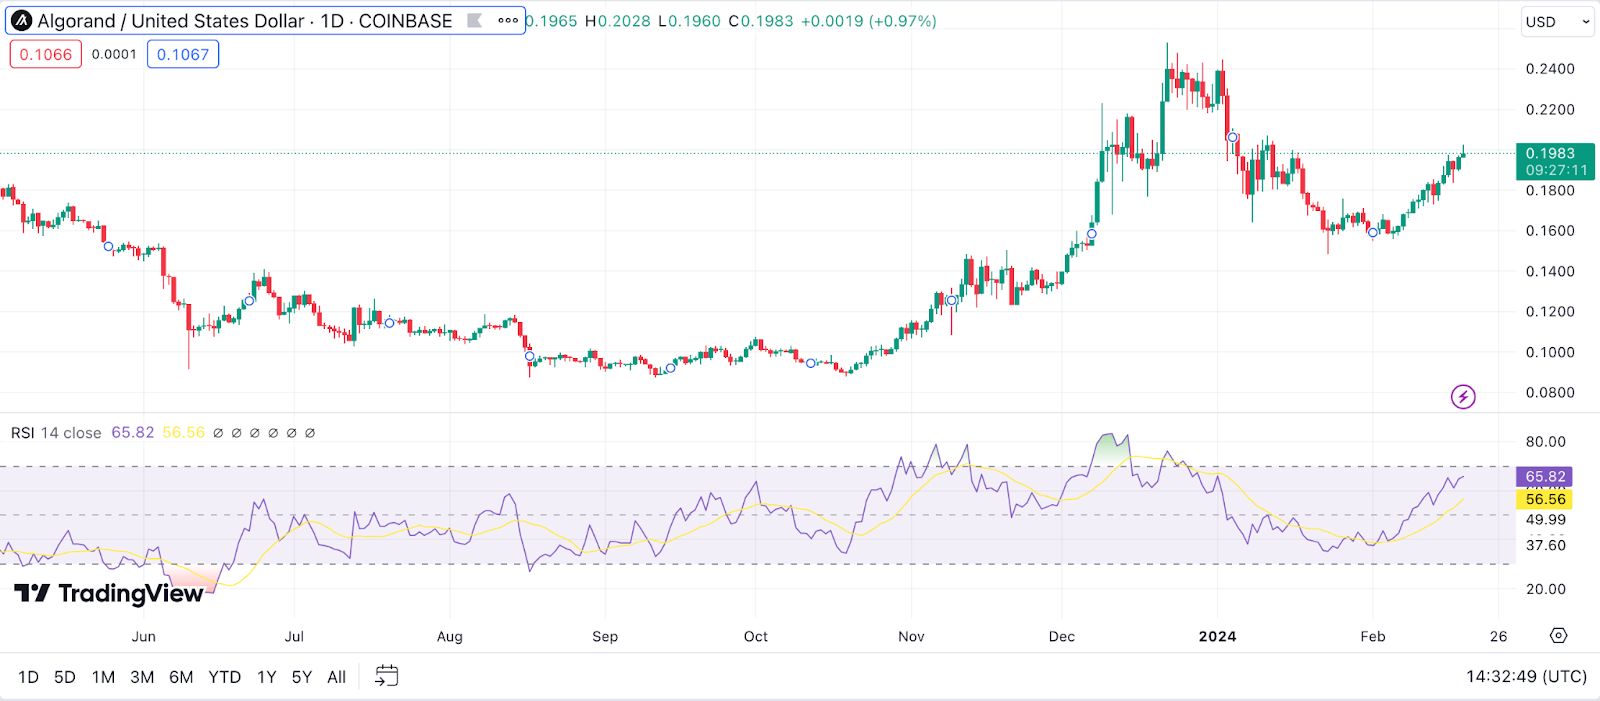
Task: Open the symbol's three-dot more menu
Action: [508, 21]
